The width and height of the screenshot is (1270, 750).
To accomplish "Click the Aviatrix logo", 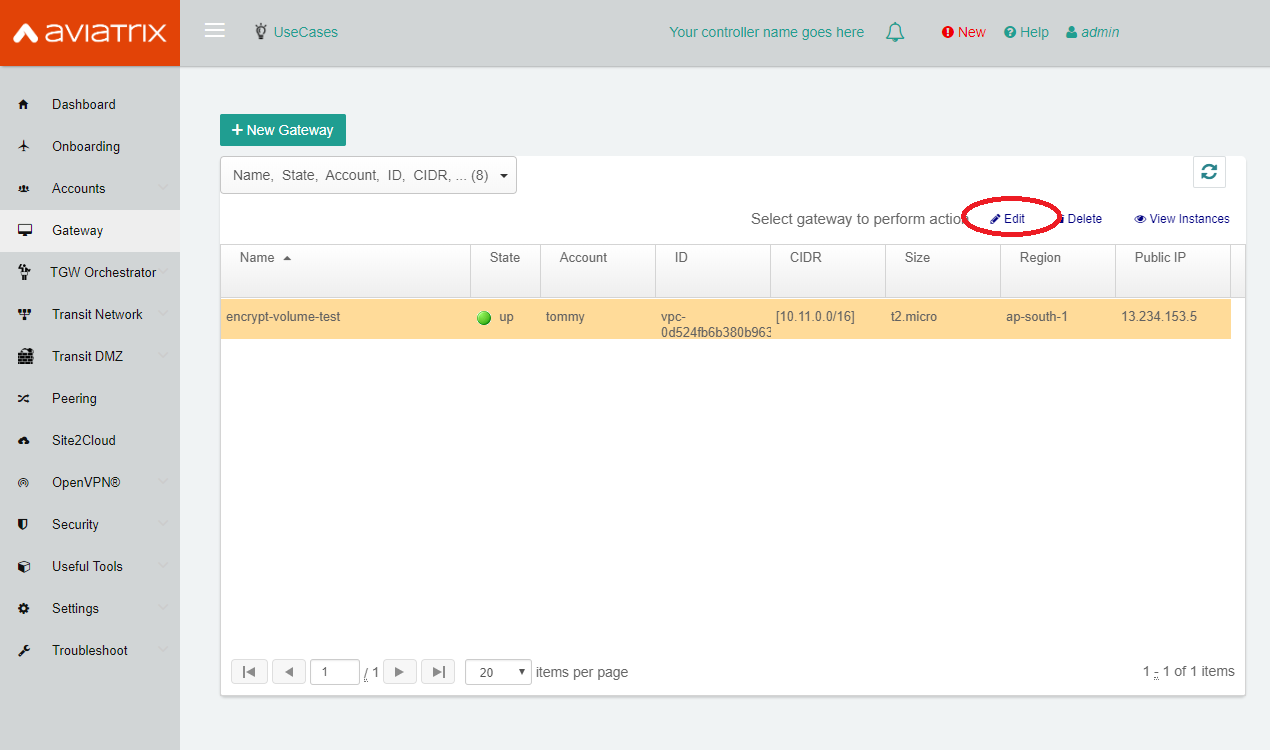I will (x=88, y=32).
